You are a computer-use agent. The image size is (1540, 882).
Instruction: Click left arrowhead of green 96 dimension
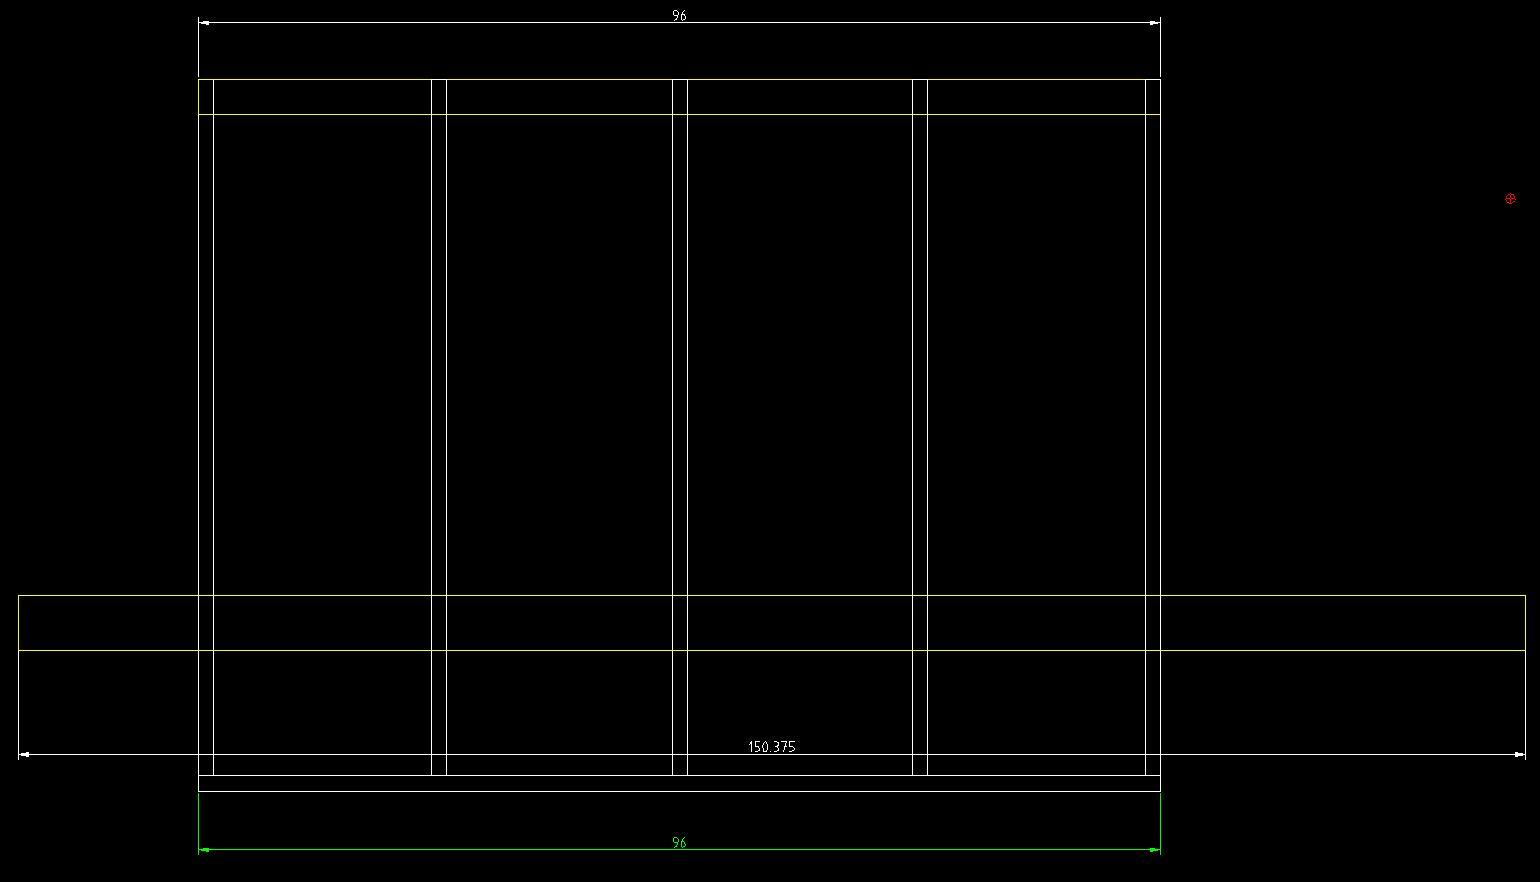pos(204,850)
